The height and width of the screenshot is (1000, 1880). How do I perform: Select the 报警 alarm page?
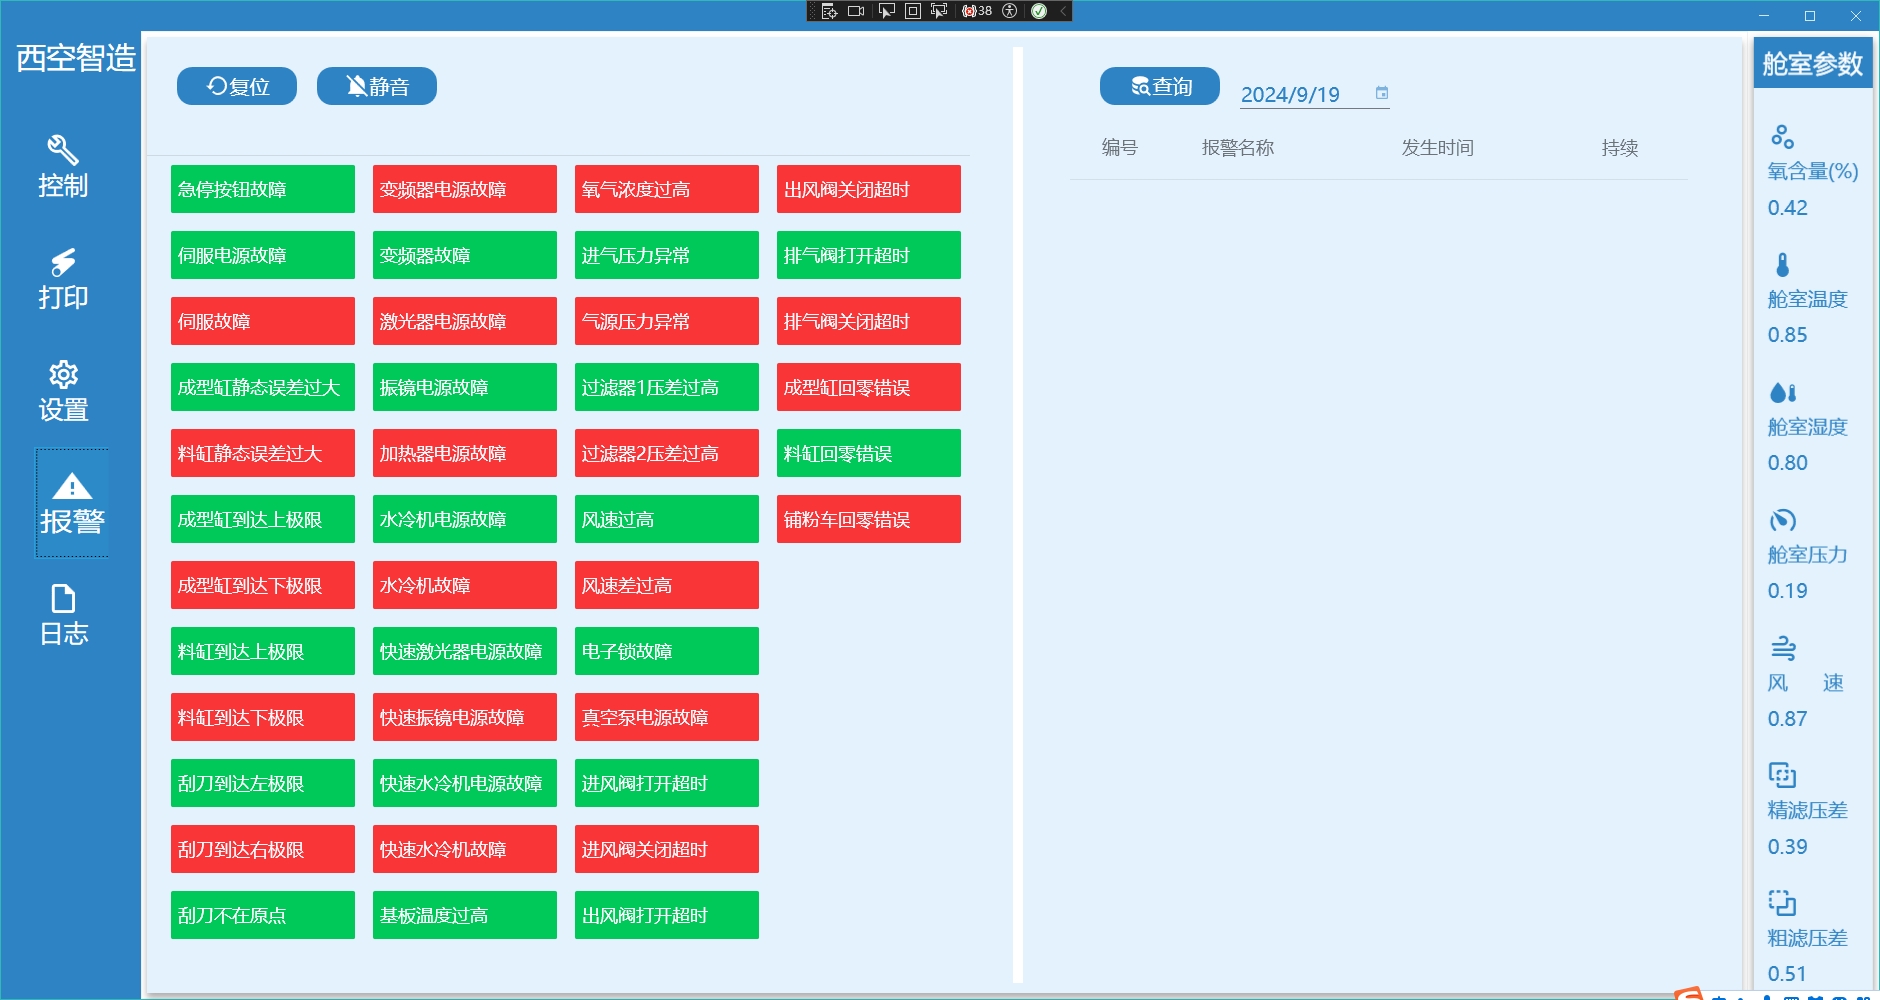(72, 503)
